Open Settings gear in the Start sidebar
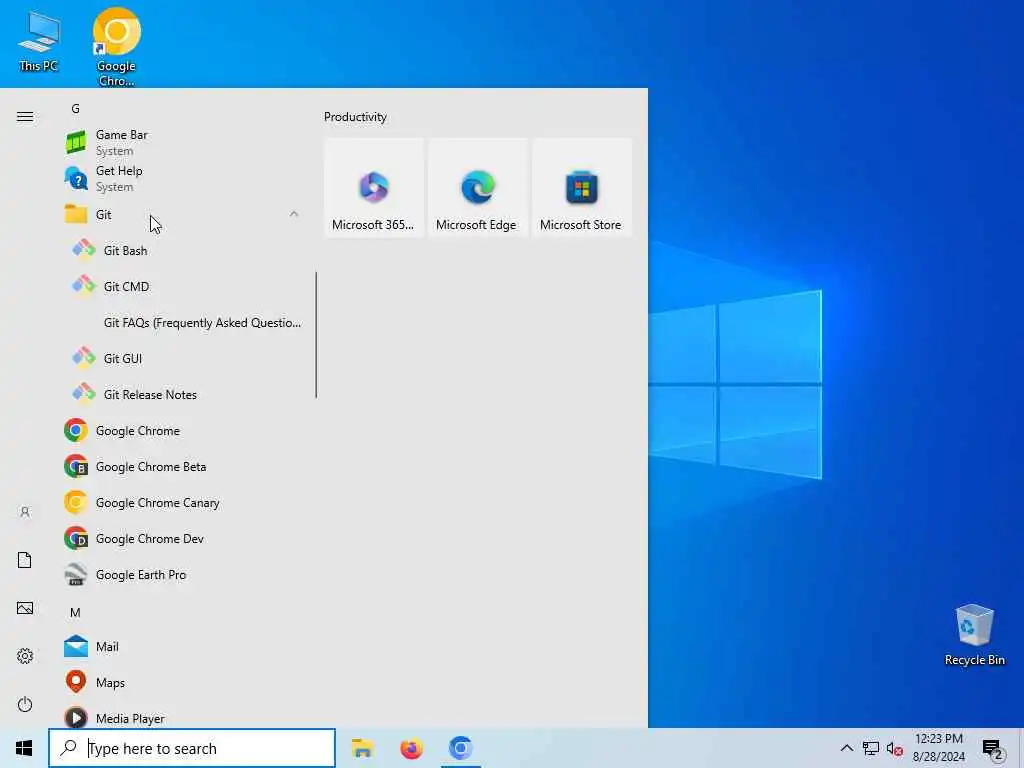The image size is (1024, 768). click(25, 656)
